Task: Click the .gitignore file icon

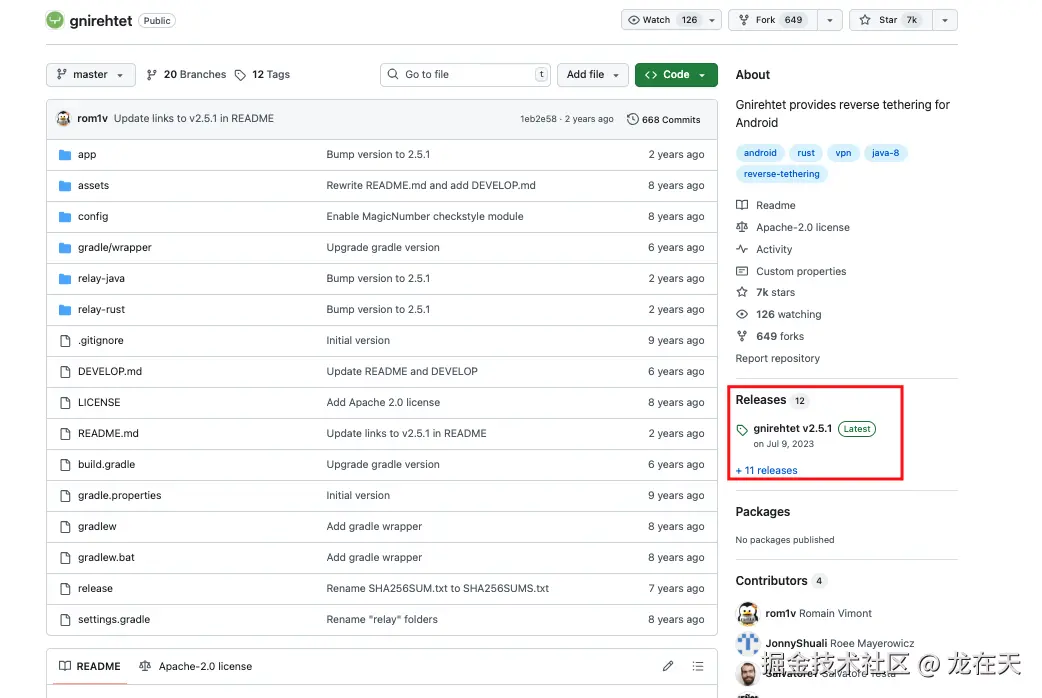Action: pos(64,340)
